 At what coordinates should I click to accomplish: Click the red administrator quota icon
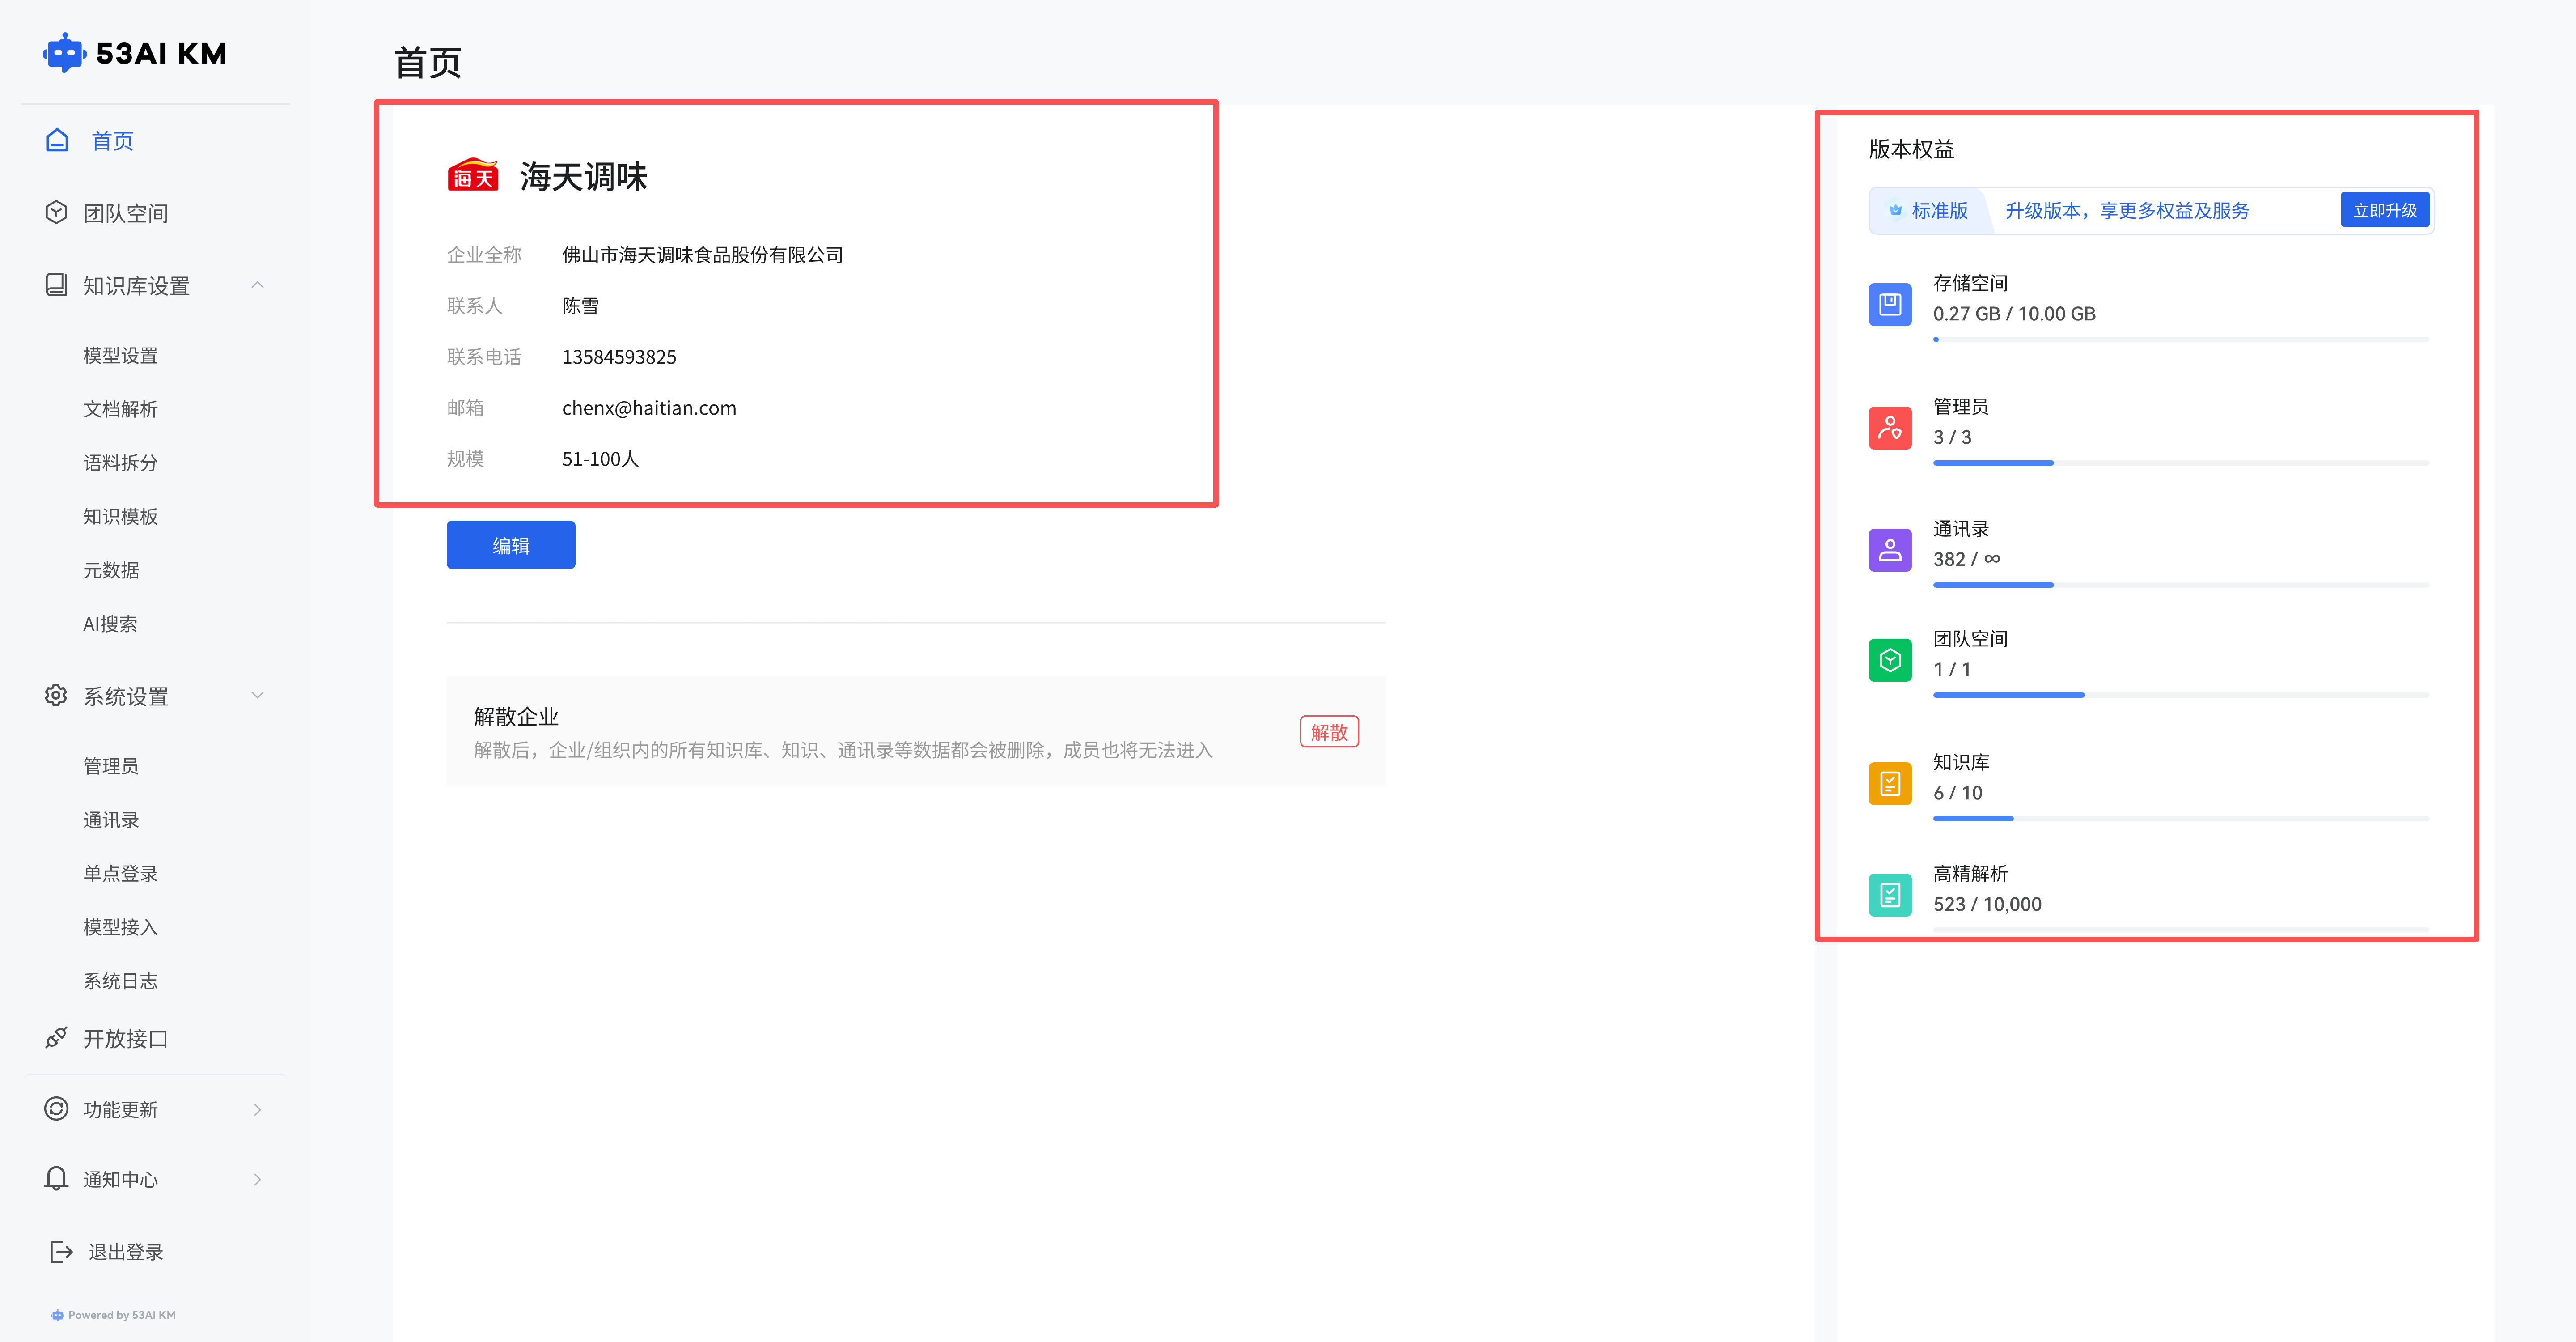[x=1889, y=428]
